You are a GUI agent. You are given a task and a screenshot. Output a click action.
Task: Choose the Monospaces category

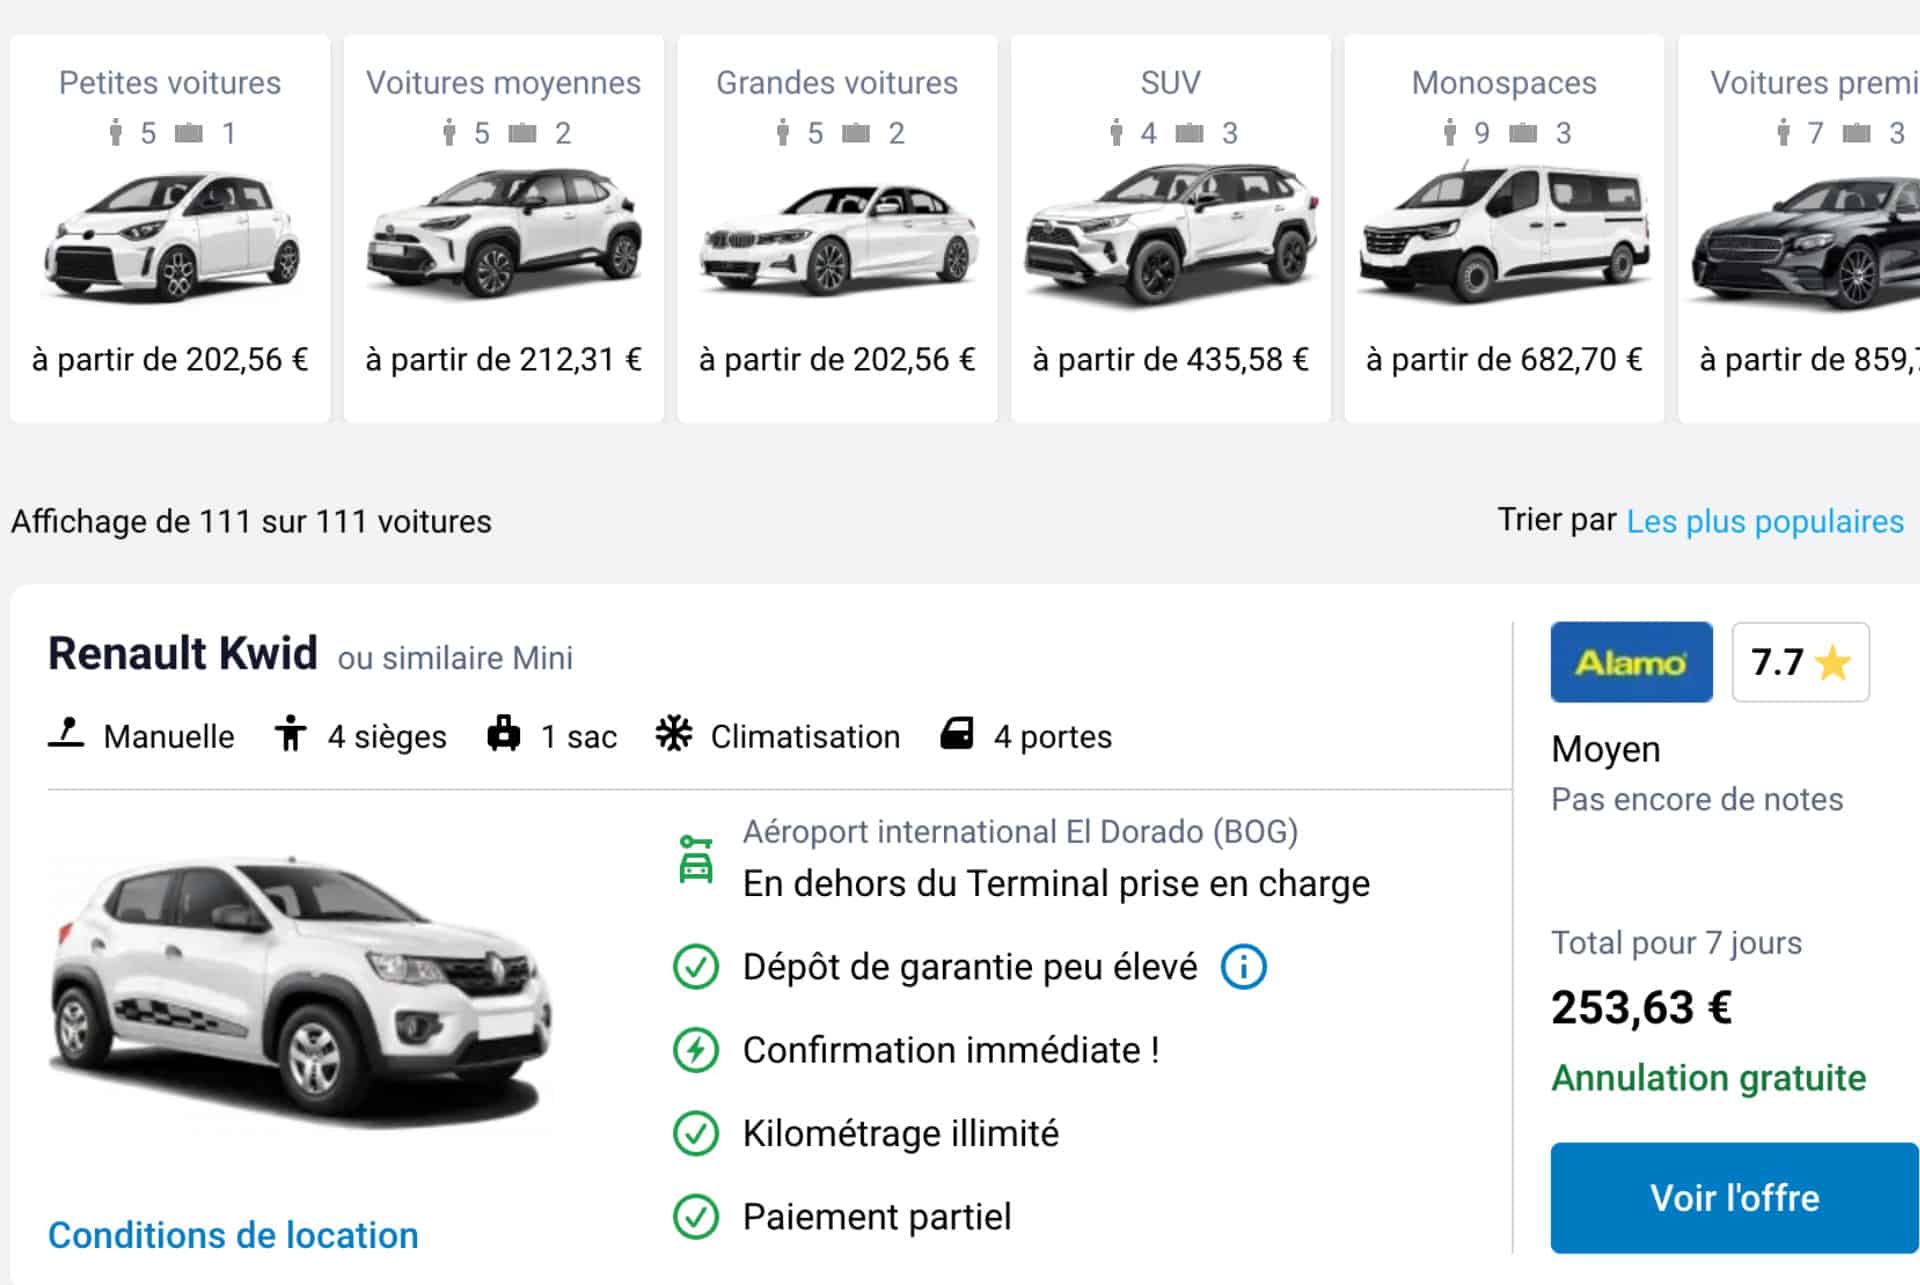tap(1503, 229)
